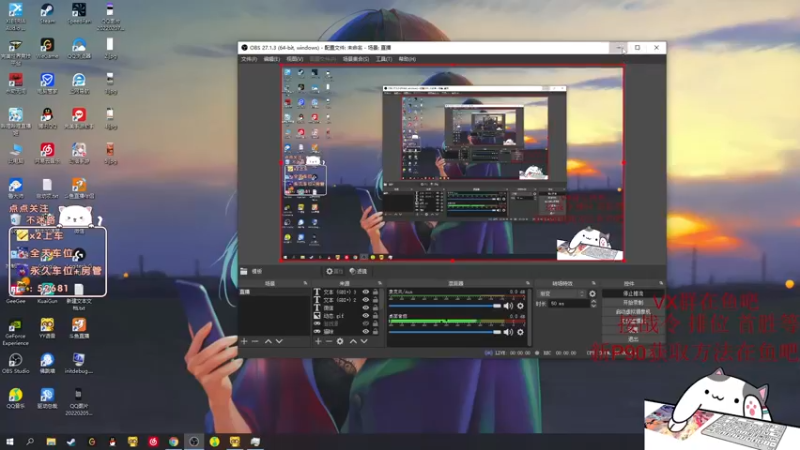Open the Tools menu in OBS
800x450 pixels.
[x=384, y=59]
